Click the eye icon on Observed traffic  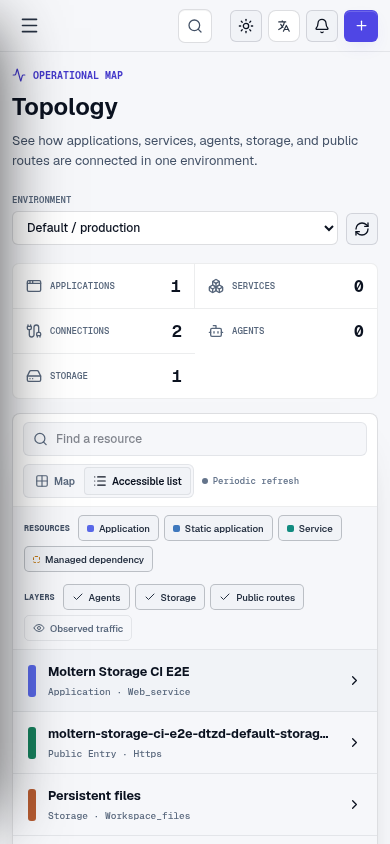39,628
